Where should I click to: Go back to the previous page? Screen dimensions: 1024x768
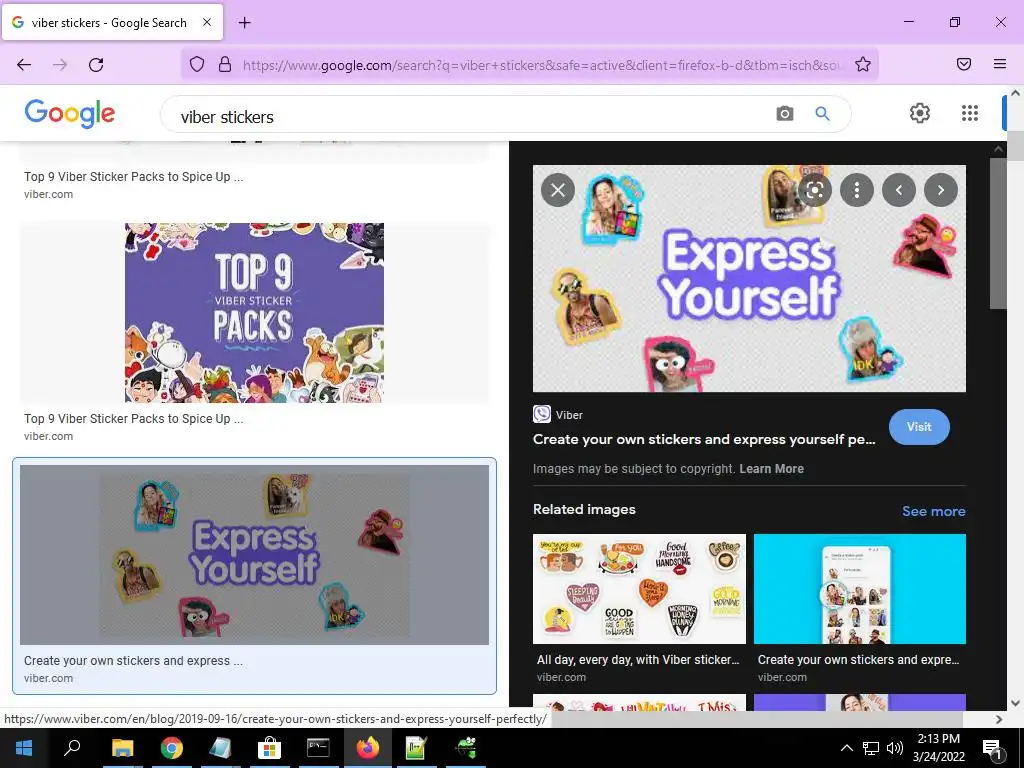pos(24,64)
